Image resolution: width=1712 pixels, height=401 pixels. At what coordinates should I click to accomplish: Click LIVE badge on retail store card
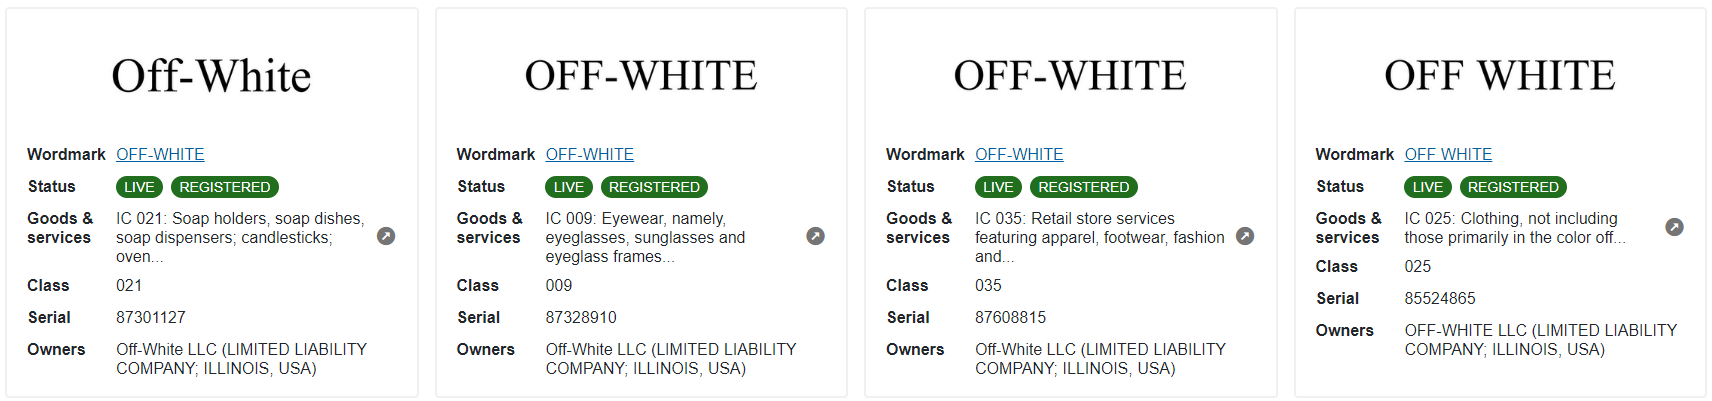point(998,187)
